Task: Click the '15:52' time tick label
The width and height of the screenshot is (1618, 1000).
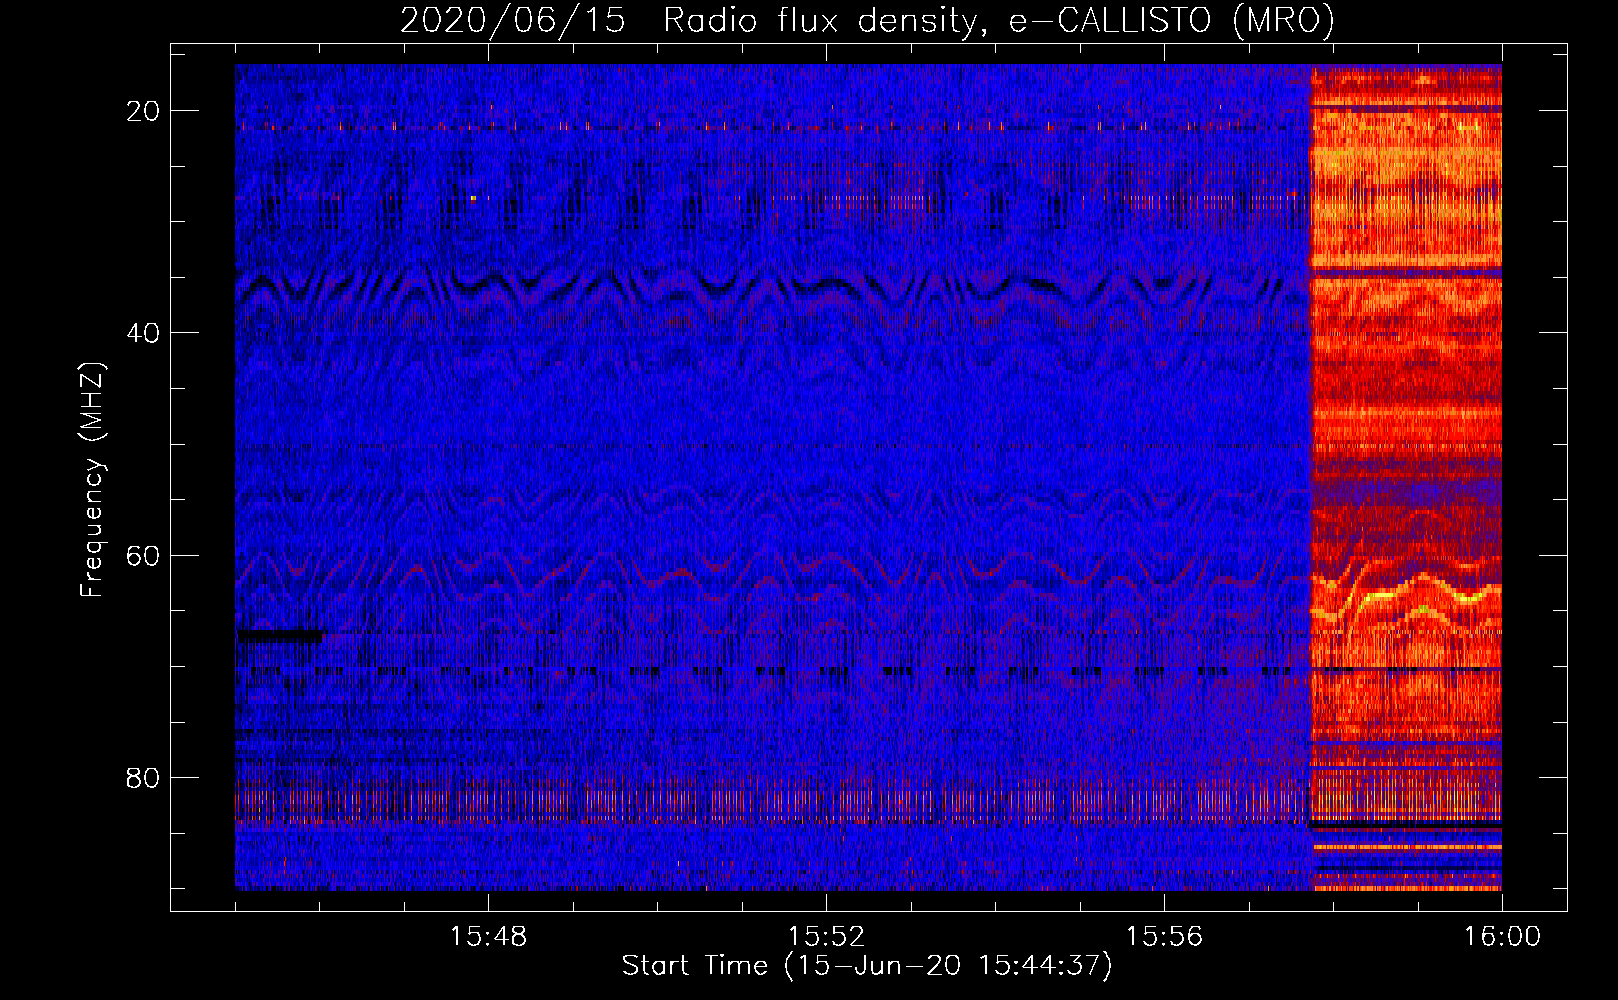Action: pyautogui.click(x=827, y=937)
